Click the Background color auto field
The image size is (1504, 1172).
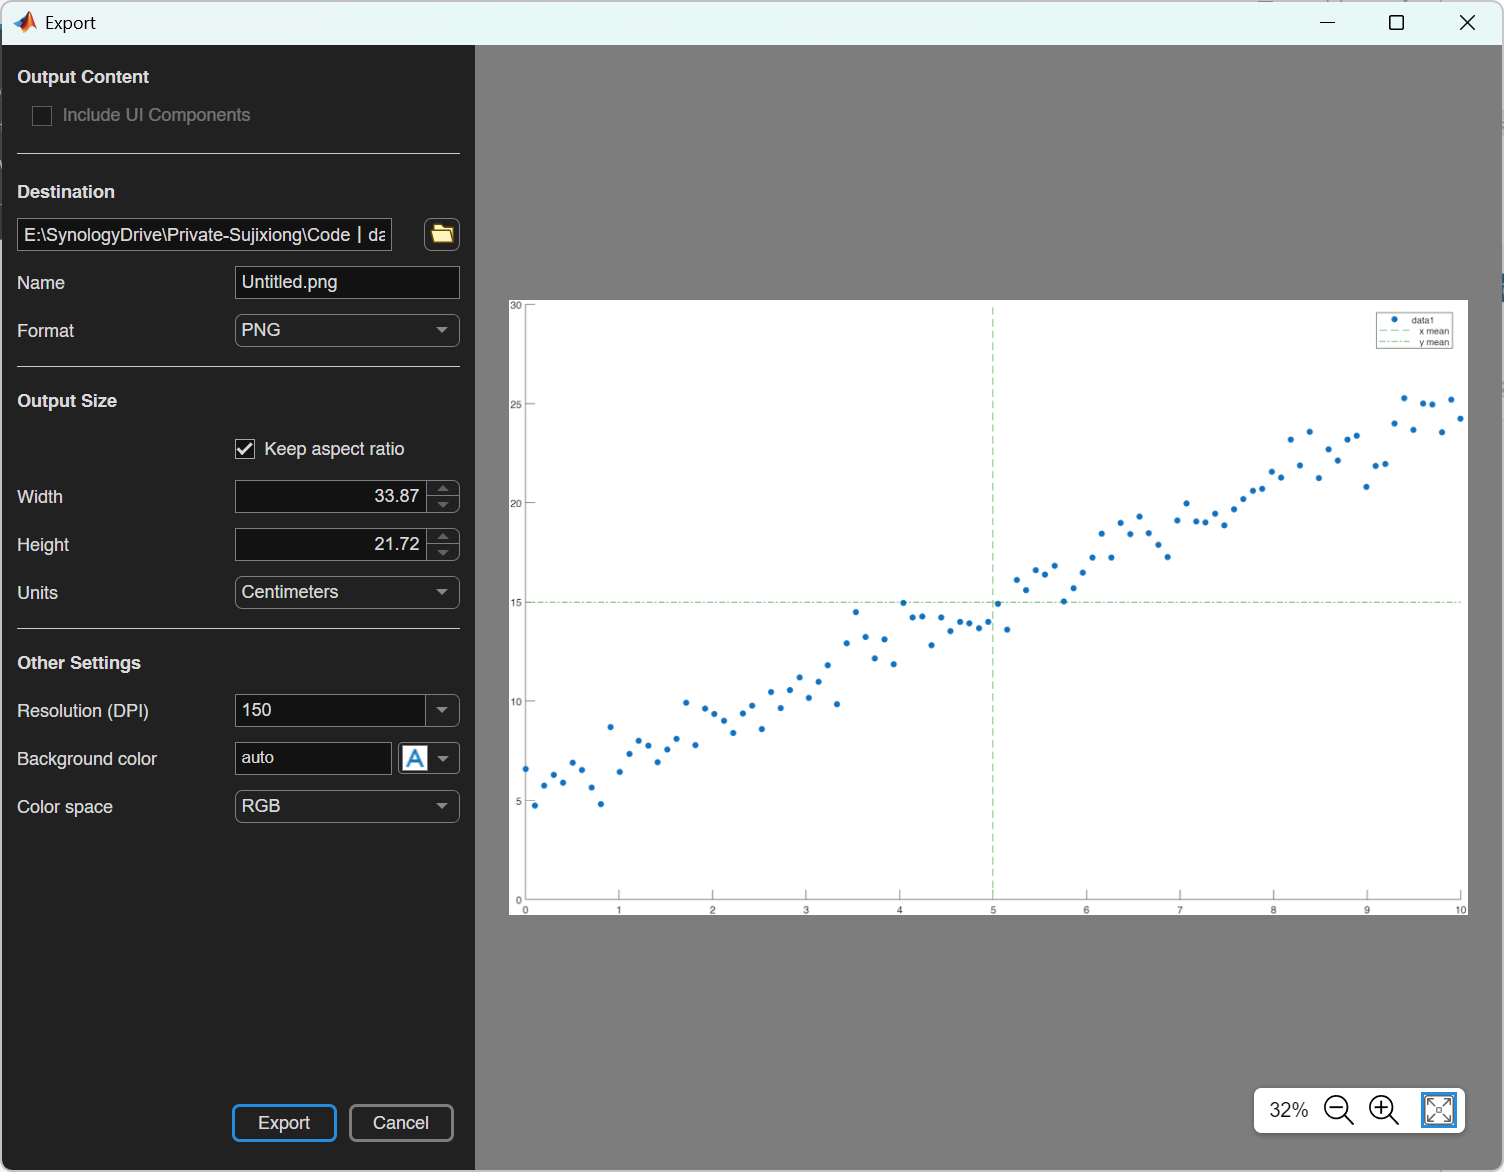(313, 758)
